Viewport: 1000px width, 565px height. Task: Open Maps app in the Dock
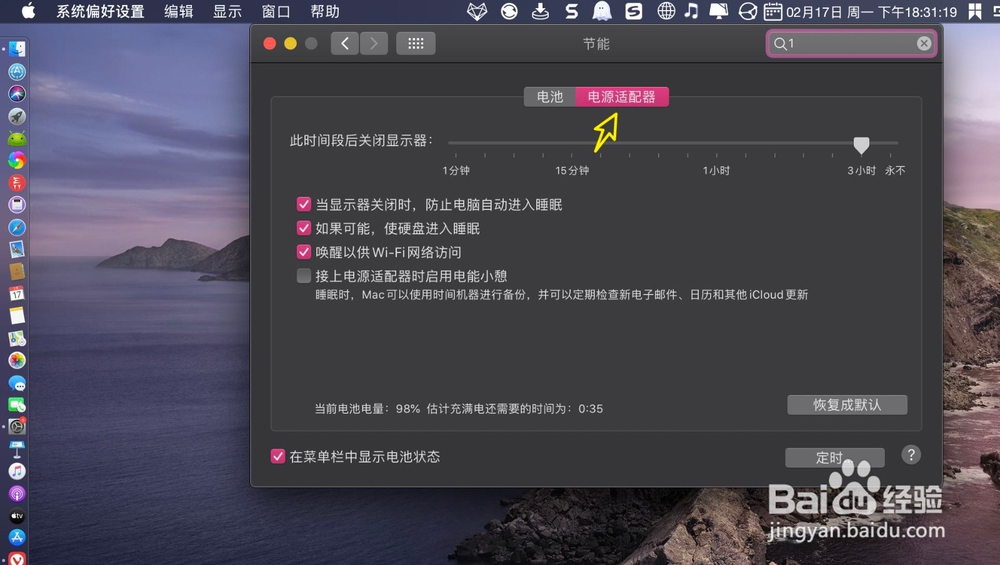point(17,339)
